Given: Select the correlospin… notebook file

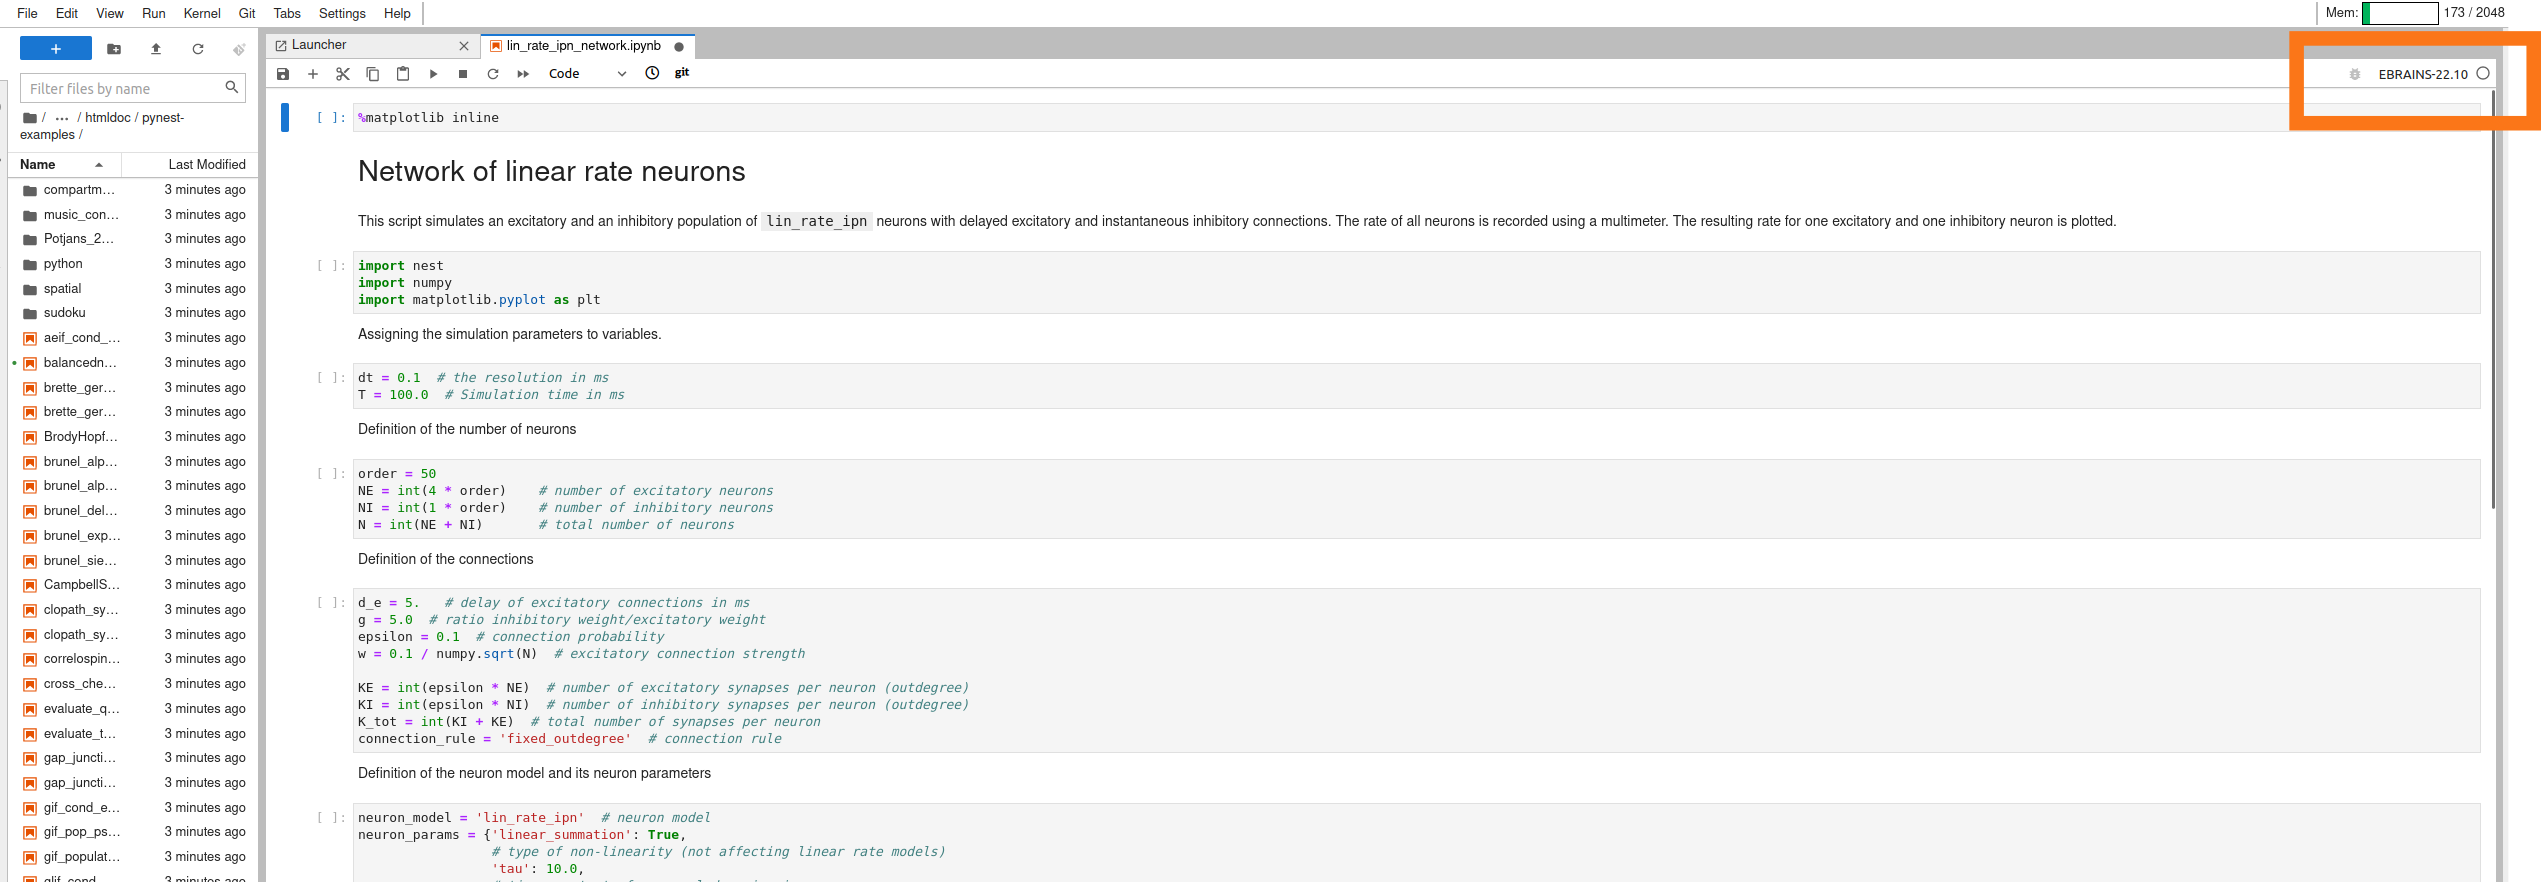Looking at the screenshot, I should click(132, 659).
